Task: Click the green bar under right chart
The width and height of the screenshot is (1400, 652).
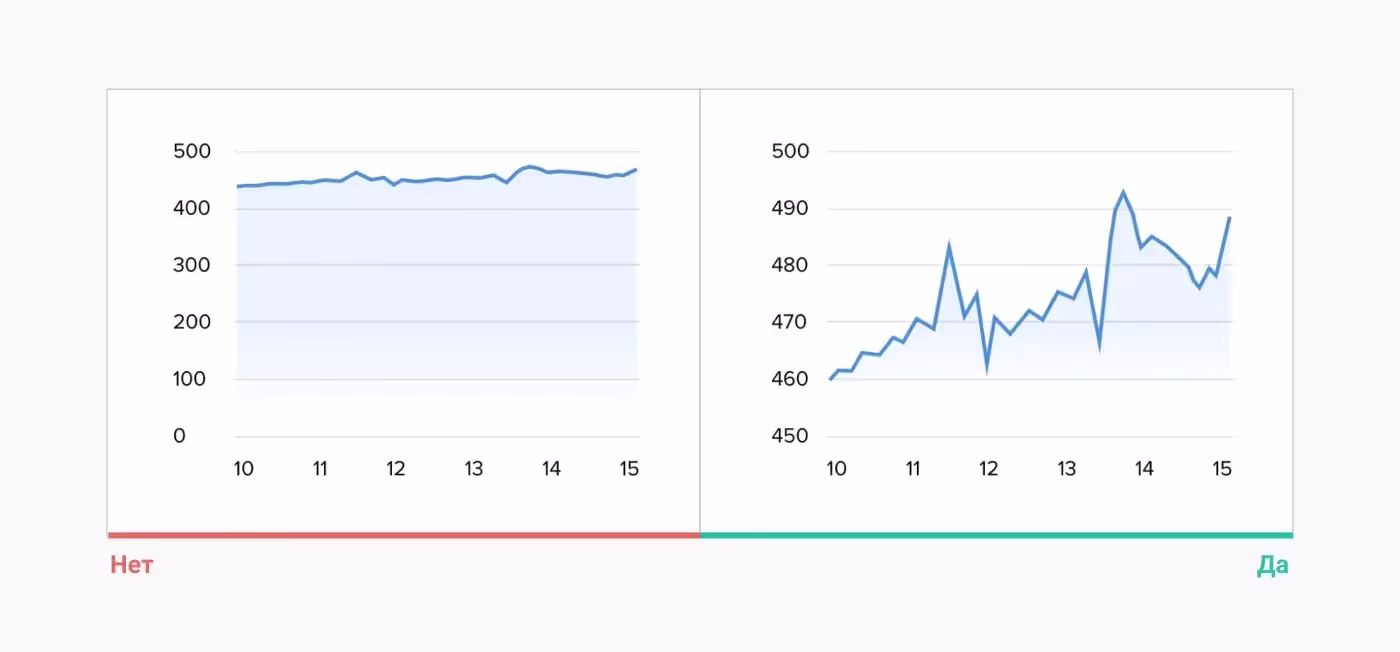Action: [996, 535]
